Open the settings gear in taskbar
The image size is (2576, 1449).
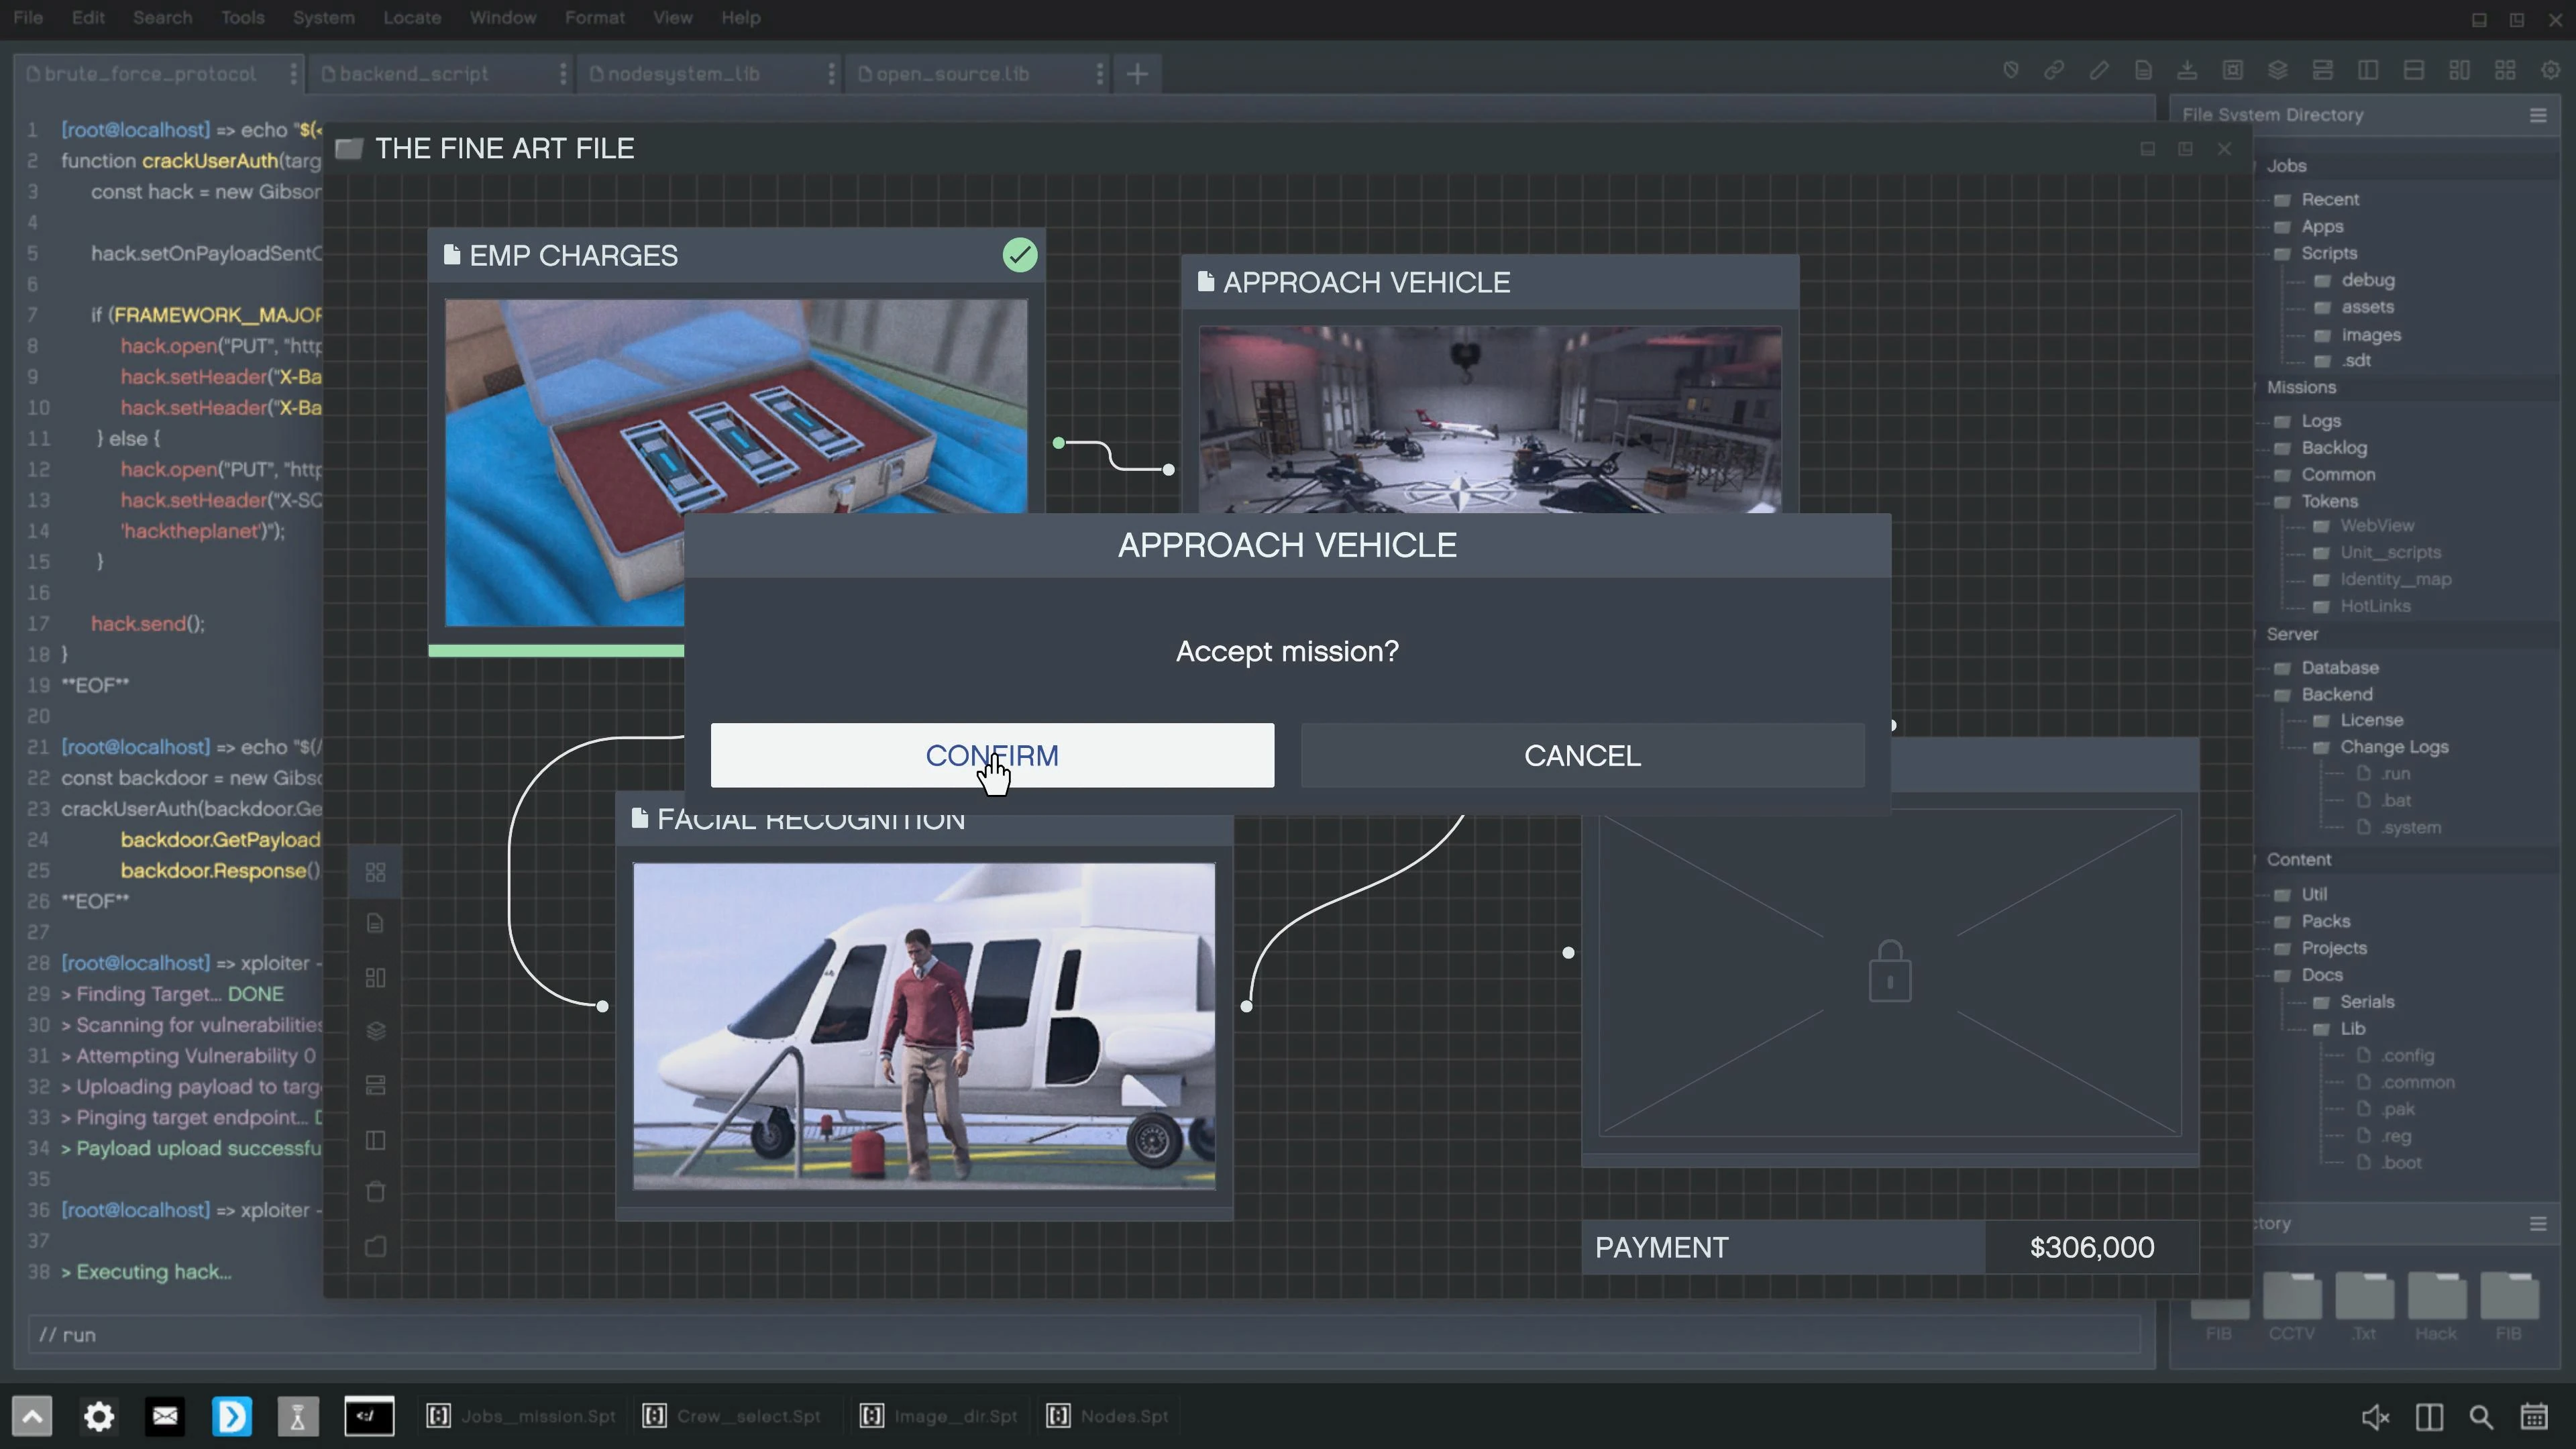99,1416
